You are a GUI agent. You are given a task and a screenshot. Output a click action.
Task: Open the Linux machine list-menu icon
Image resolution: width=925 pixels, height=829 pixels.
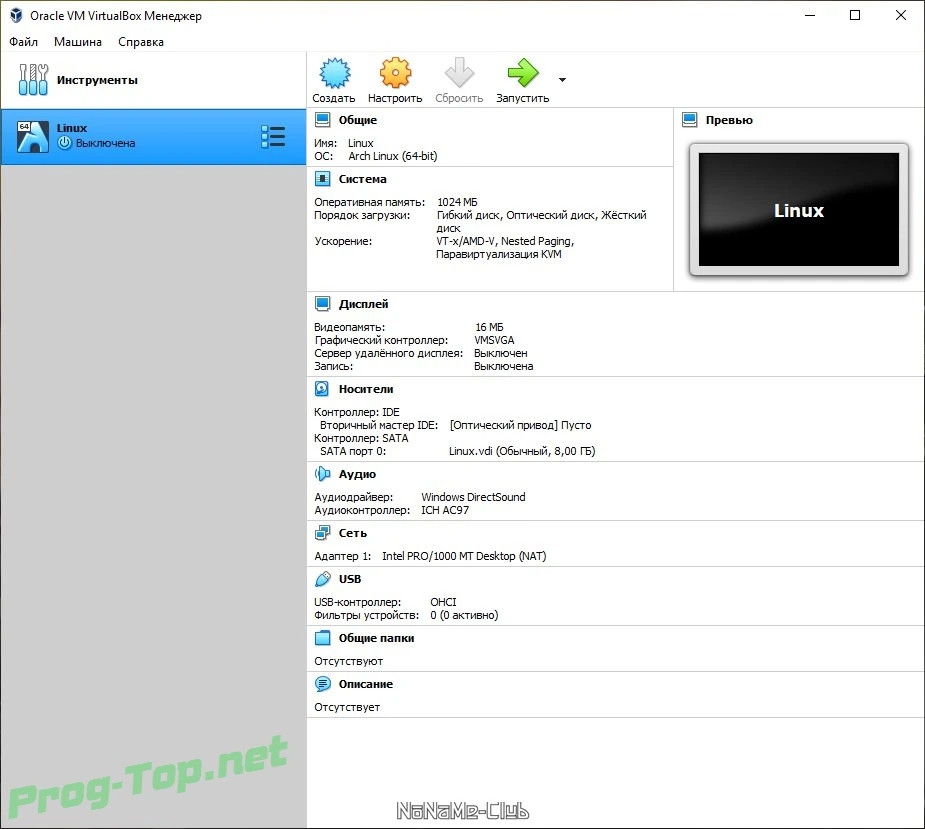pos(273,136)
